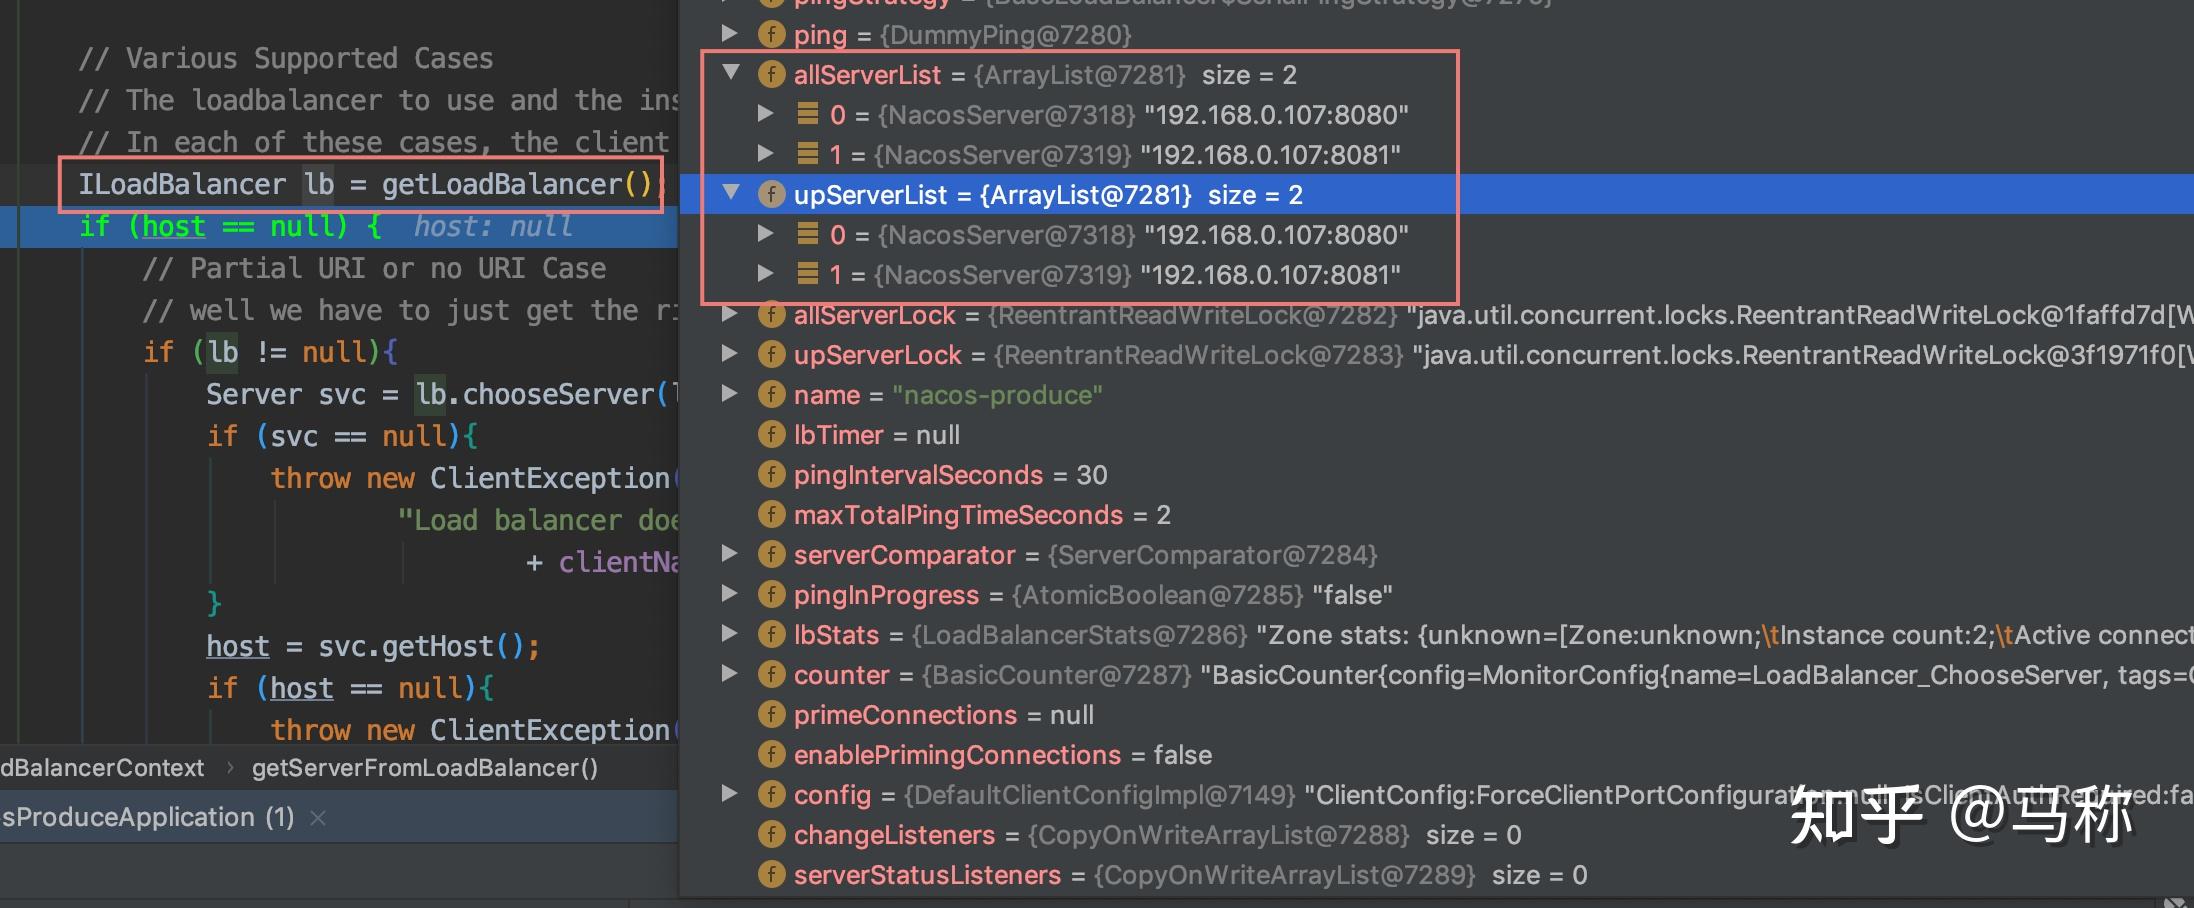Click field icon beside serverComparator
The image size is (2194, 908).
tap(771, 554)
